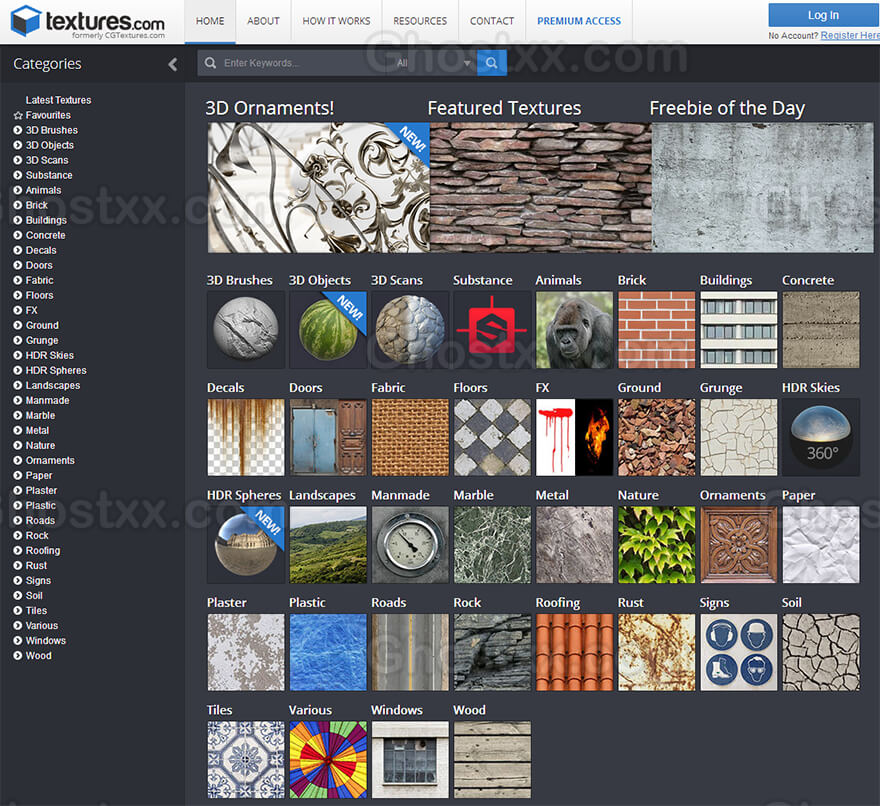The height and width of the screenshot is (806, 880).
Task: Click the blue search magnifier button
Action: (492, 63)
